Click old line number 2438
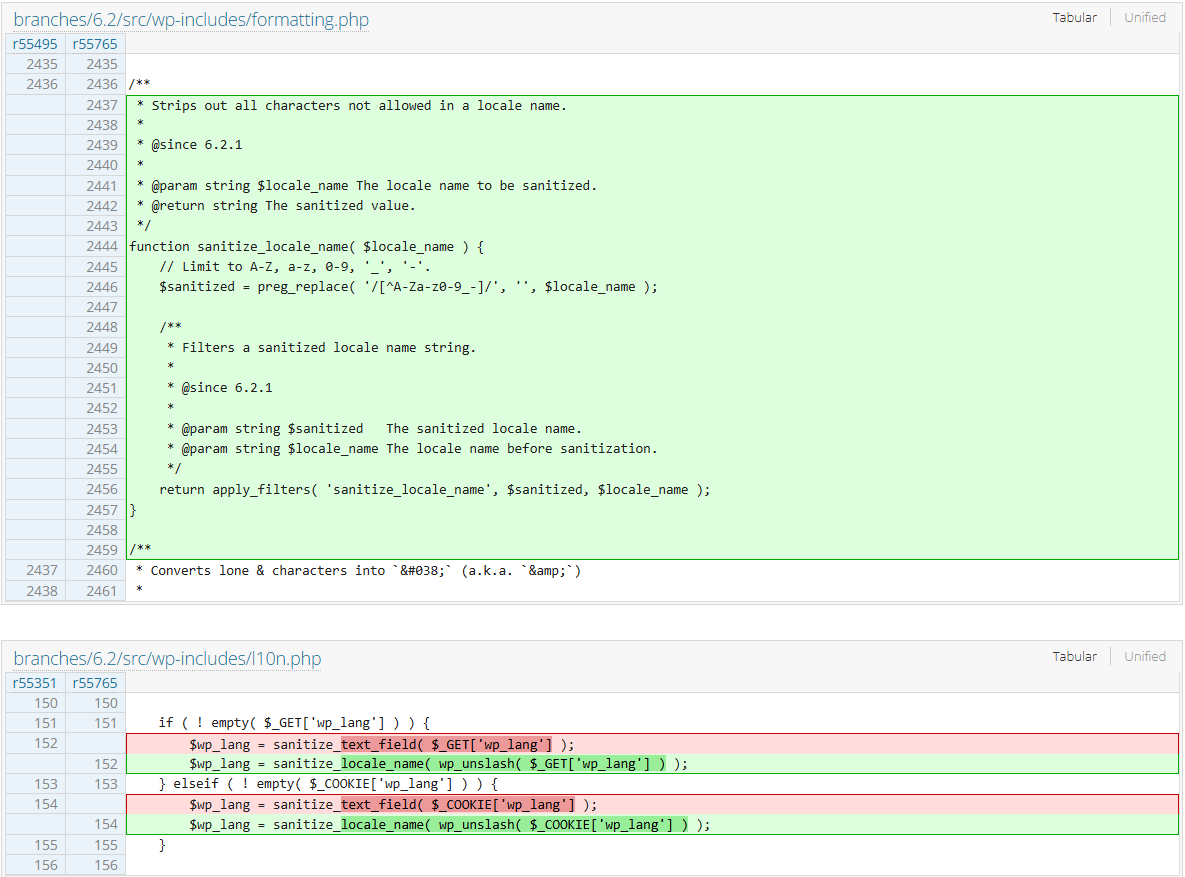1185x877 pixels. tap(42, 590)
